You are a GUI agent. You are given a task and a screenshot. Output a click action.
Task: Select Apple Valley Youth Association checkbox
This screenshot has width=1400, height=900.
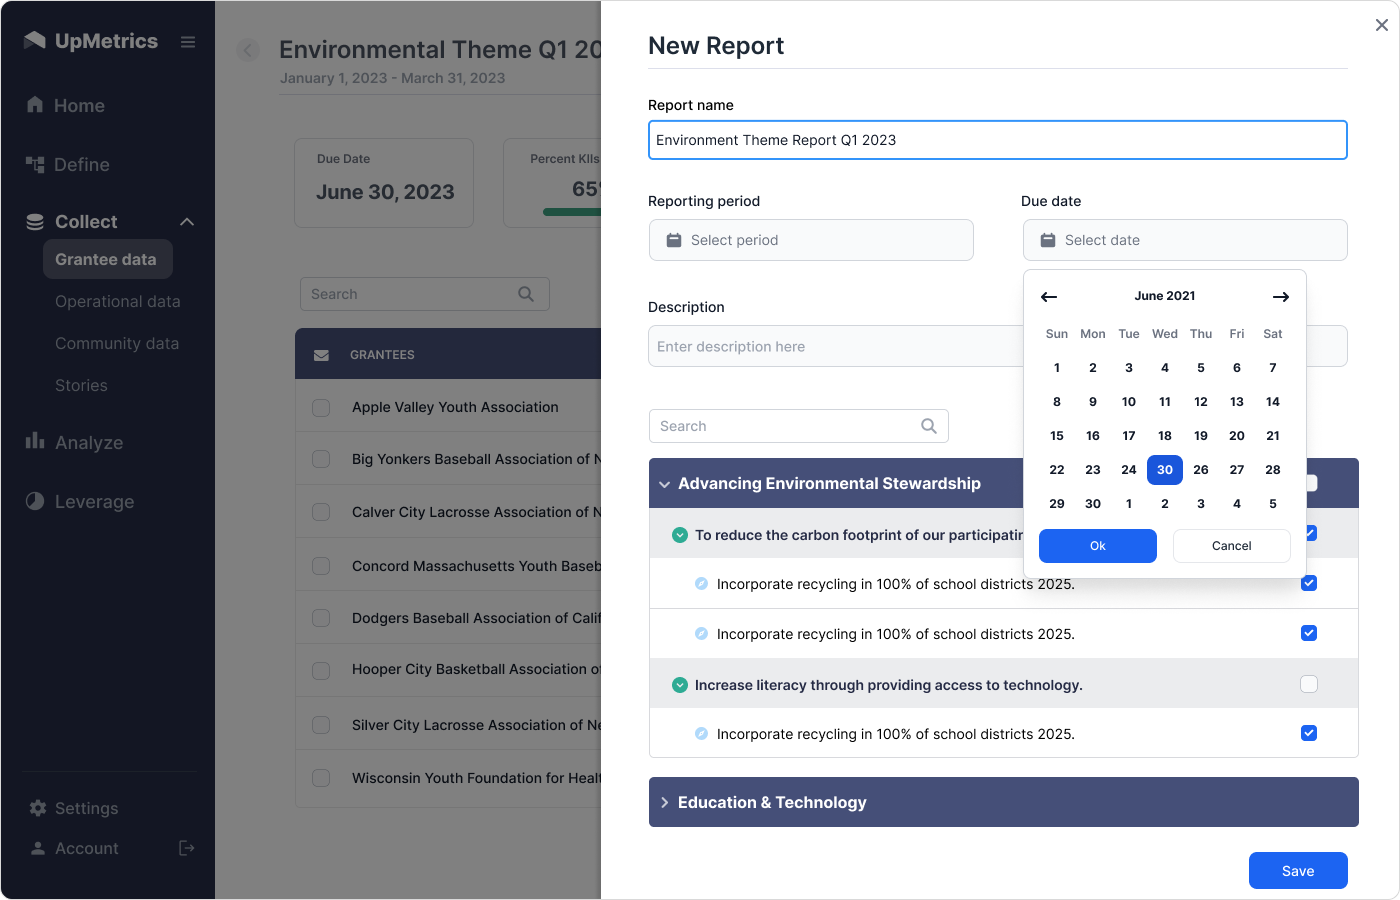pos(321,408)
